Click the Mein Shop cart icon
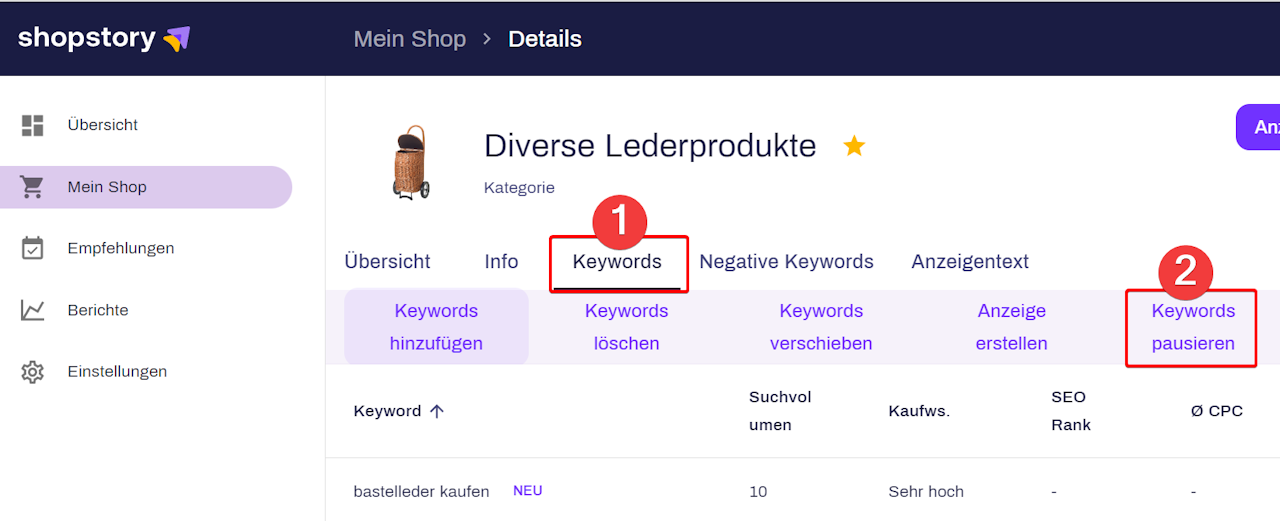 33,187
